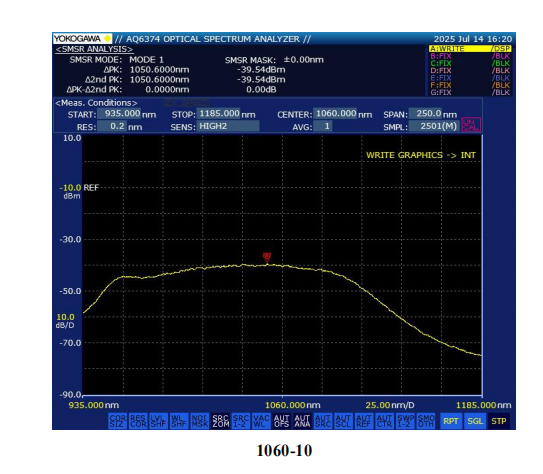
Task: Click the 1185.000nm stop axis label
Action: (483, 405)
